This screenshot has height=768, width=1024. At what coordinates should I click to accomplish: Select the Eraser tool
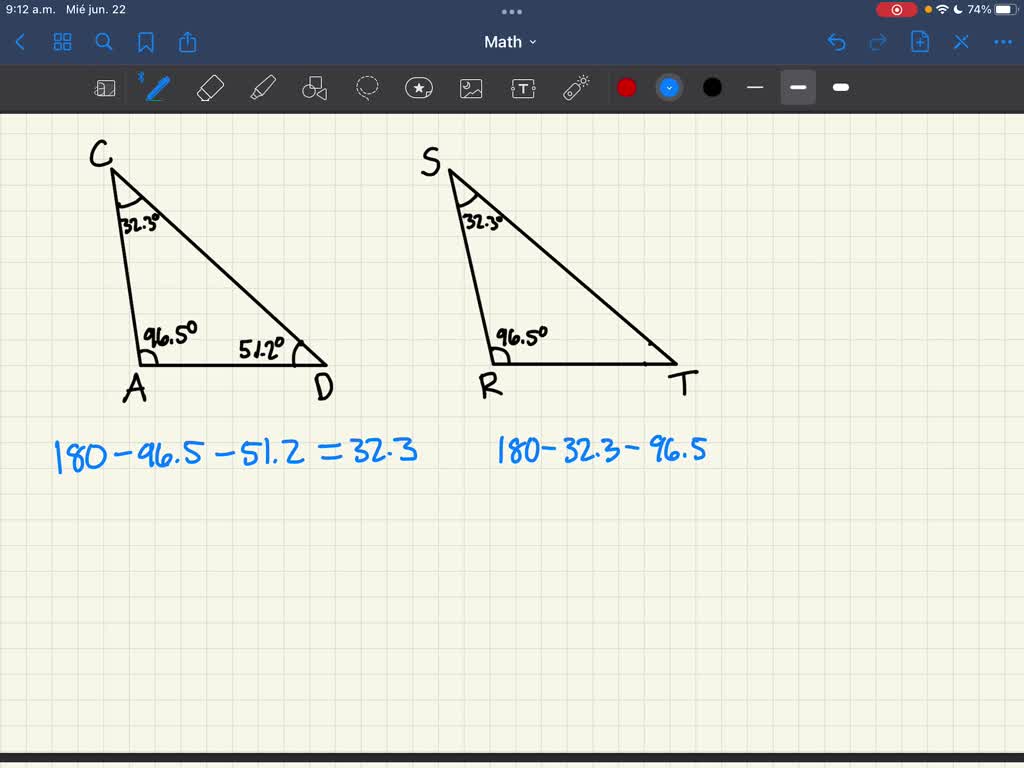click(209, 87)
